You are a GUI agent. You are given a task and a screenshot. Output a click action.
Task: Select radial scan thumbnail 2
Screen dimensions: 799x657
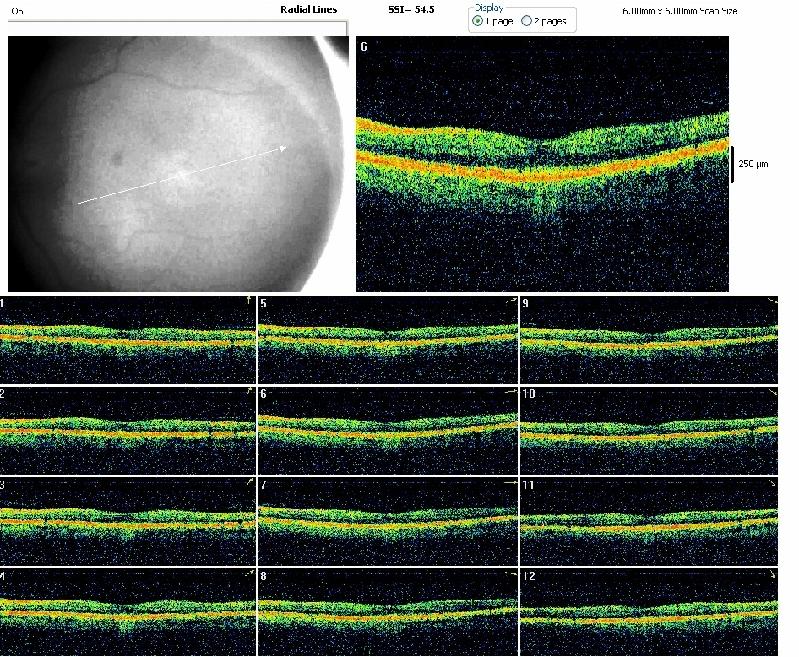[128, 430]
